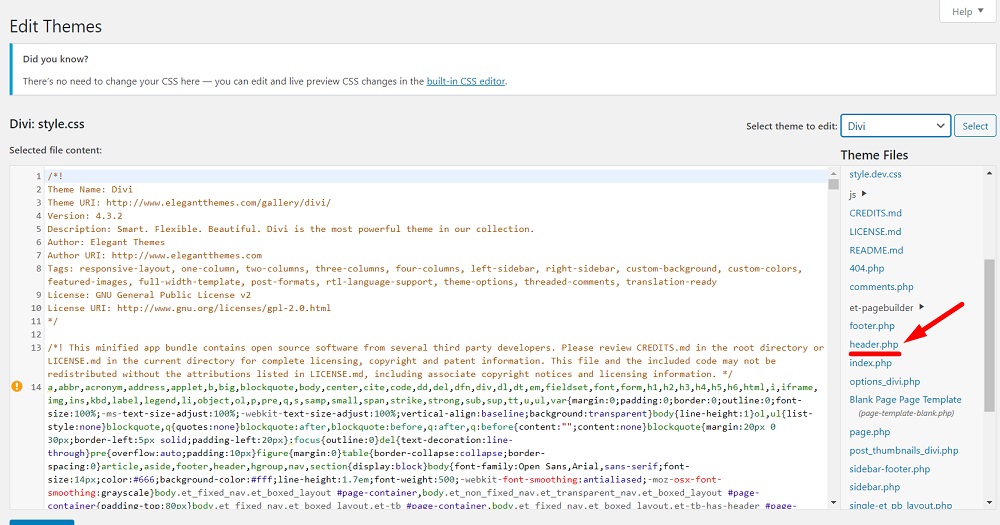Click the 'Author: Elegant Themes' code line

[x=106, y=242]
